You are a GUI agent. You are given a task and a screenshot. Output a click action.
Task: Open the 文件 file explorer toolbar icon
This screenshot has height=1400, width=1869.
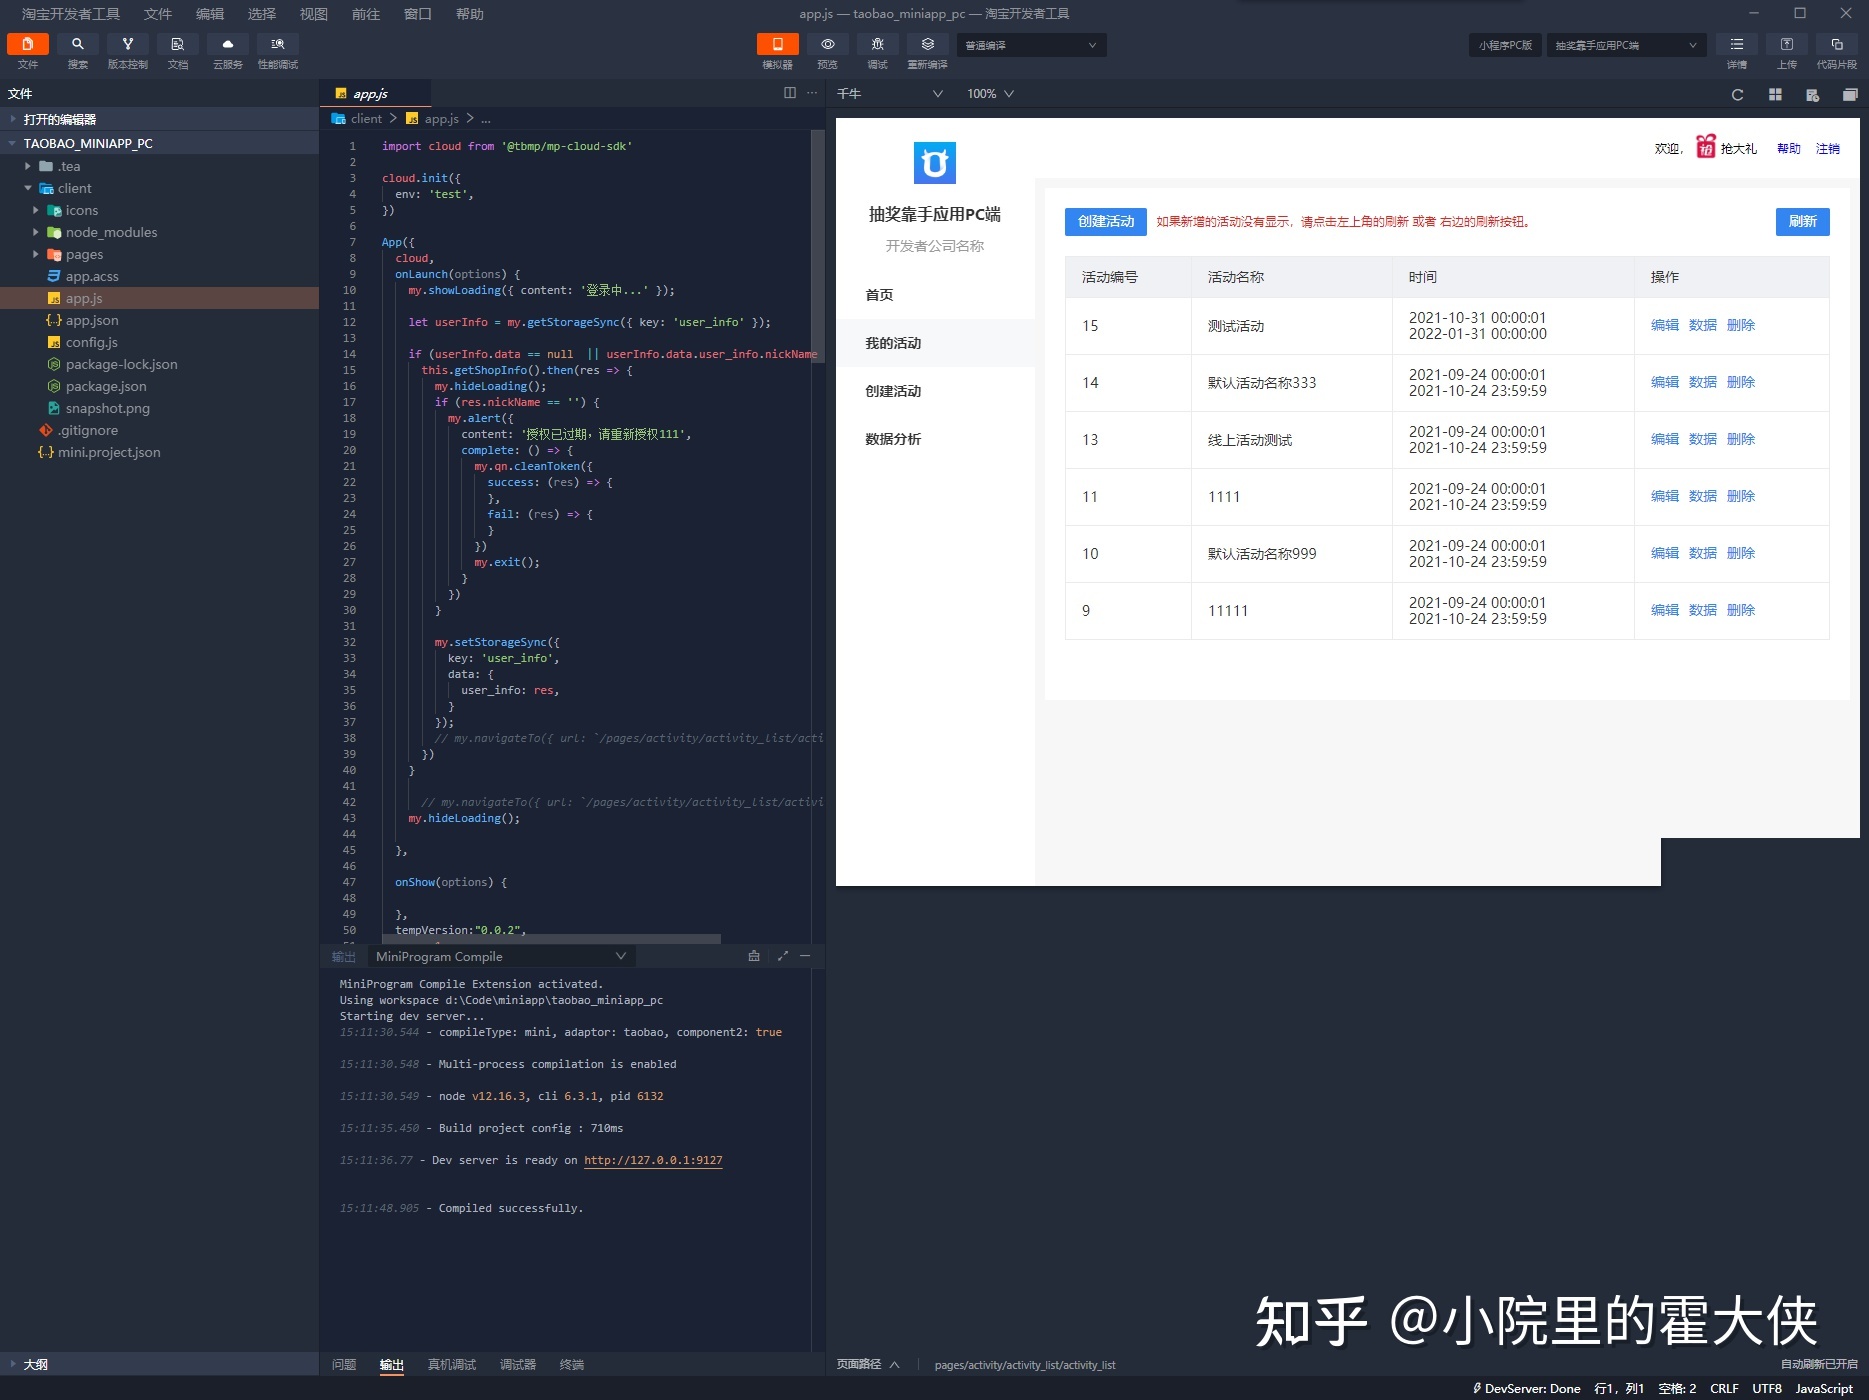point(28,44)
